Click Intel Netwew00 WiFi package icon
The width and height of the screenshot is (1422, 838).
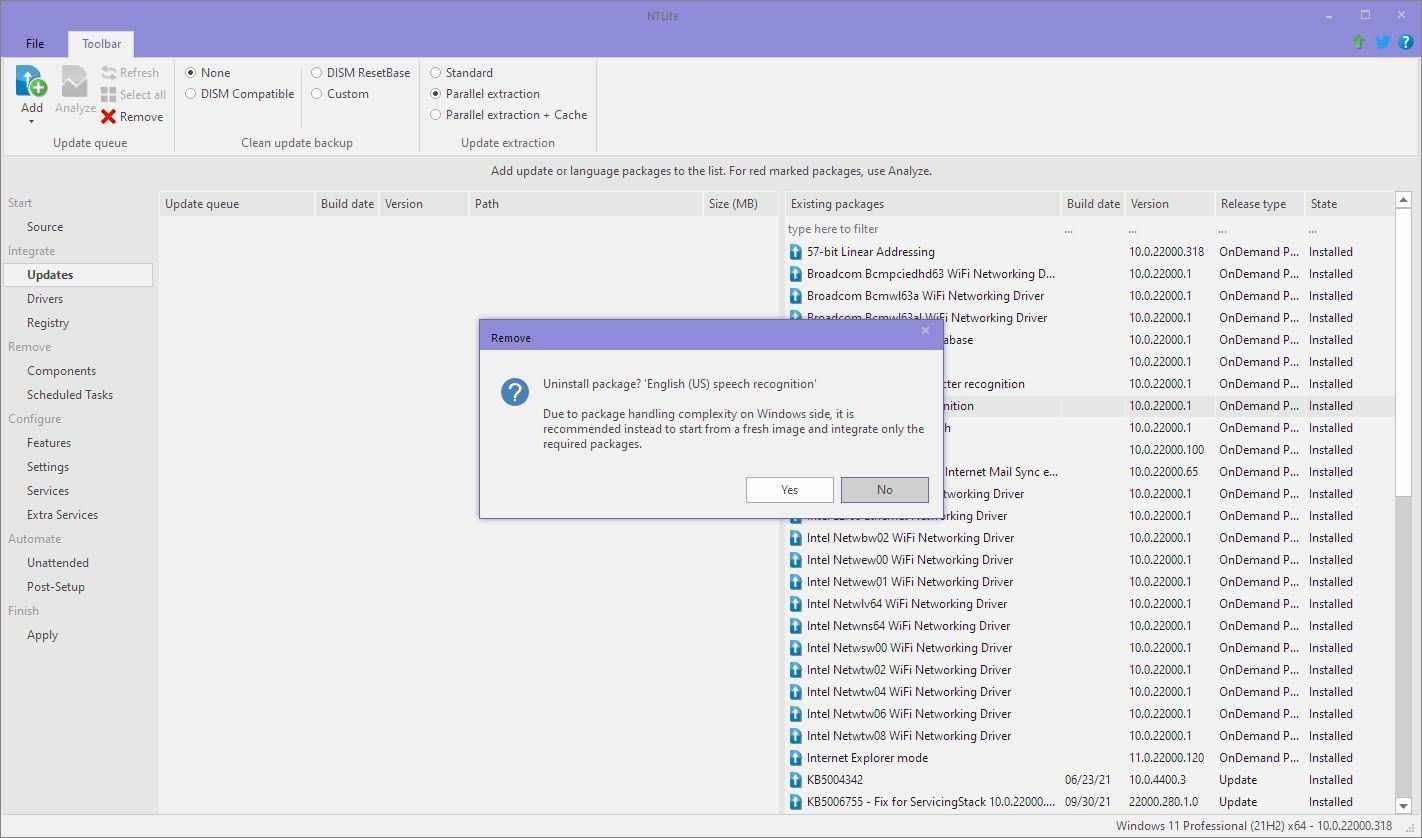pos(796,560)
